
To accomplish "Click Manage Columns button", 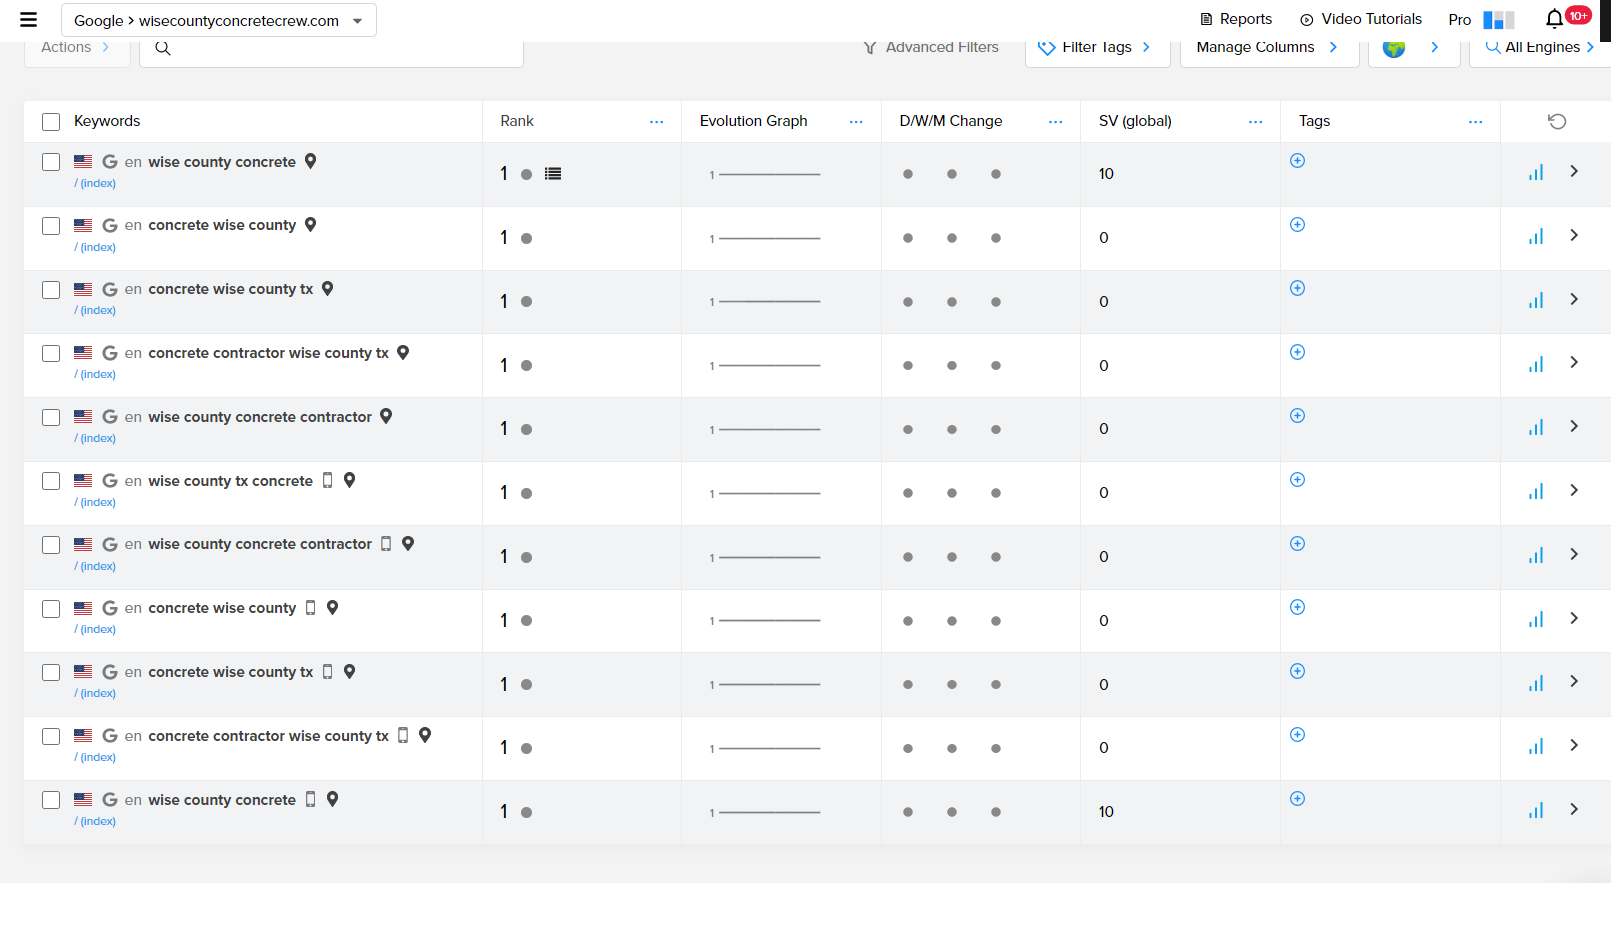I will [x=1266, y=48].
